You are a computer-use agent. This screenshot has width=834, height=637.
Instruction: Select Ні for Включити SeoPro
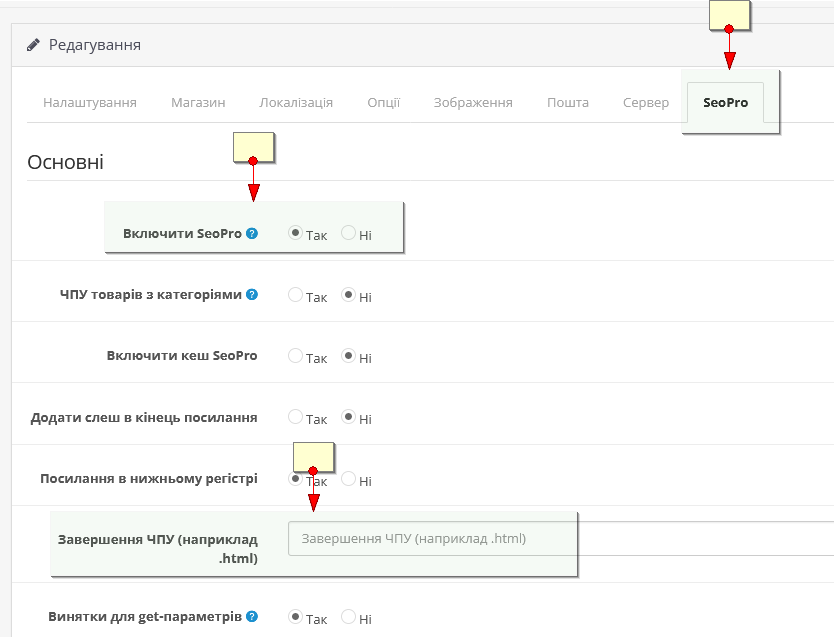pyautogui.click(x=349, y=233)
